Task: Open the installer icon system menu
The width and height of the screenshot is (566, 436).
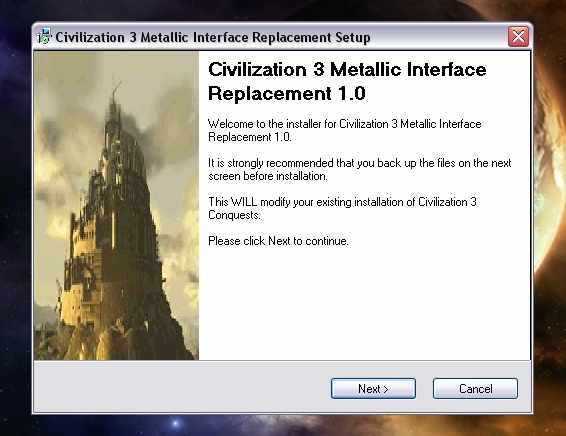Action: pyautogui.click(x=44, y=37)
